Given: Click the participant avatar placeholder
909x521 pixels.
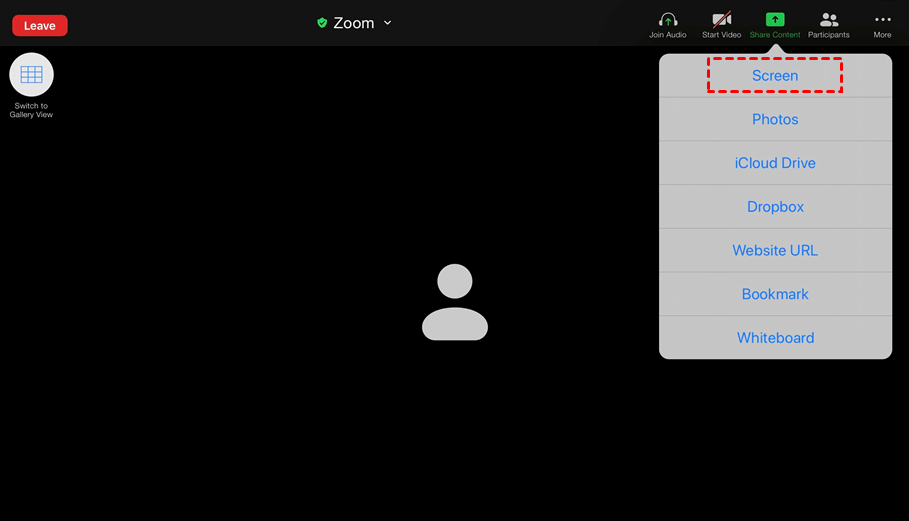Looking at the screenshot, I should coord(455,302).
